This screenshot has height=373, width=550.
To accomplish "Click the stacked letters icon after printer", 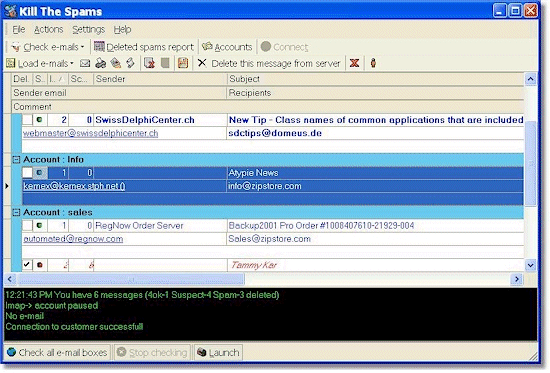I will [x=115, y=63].
